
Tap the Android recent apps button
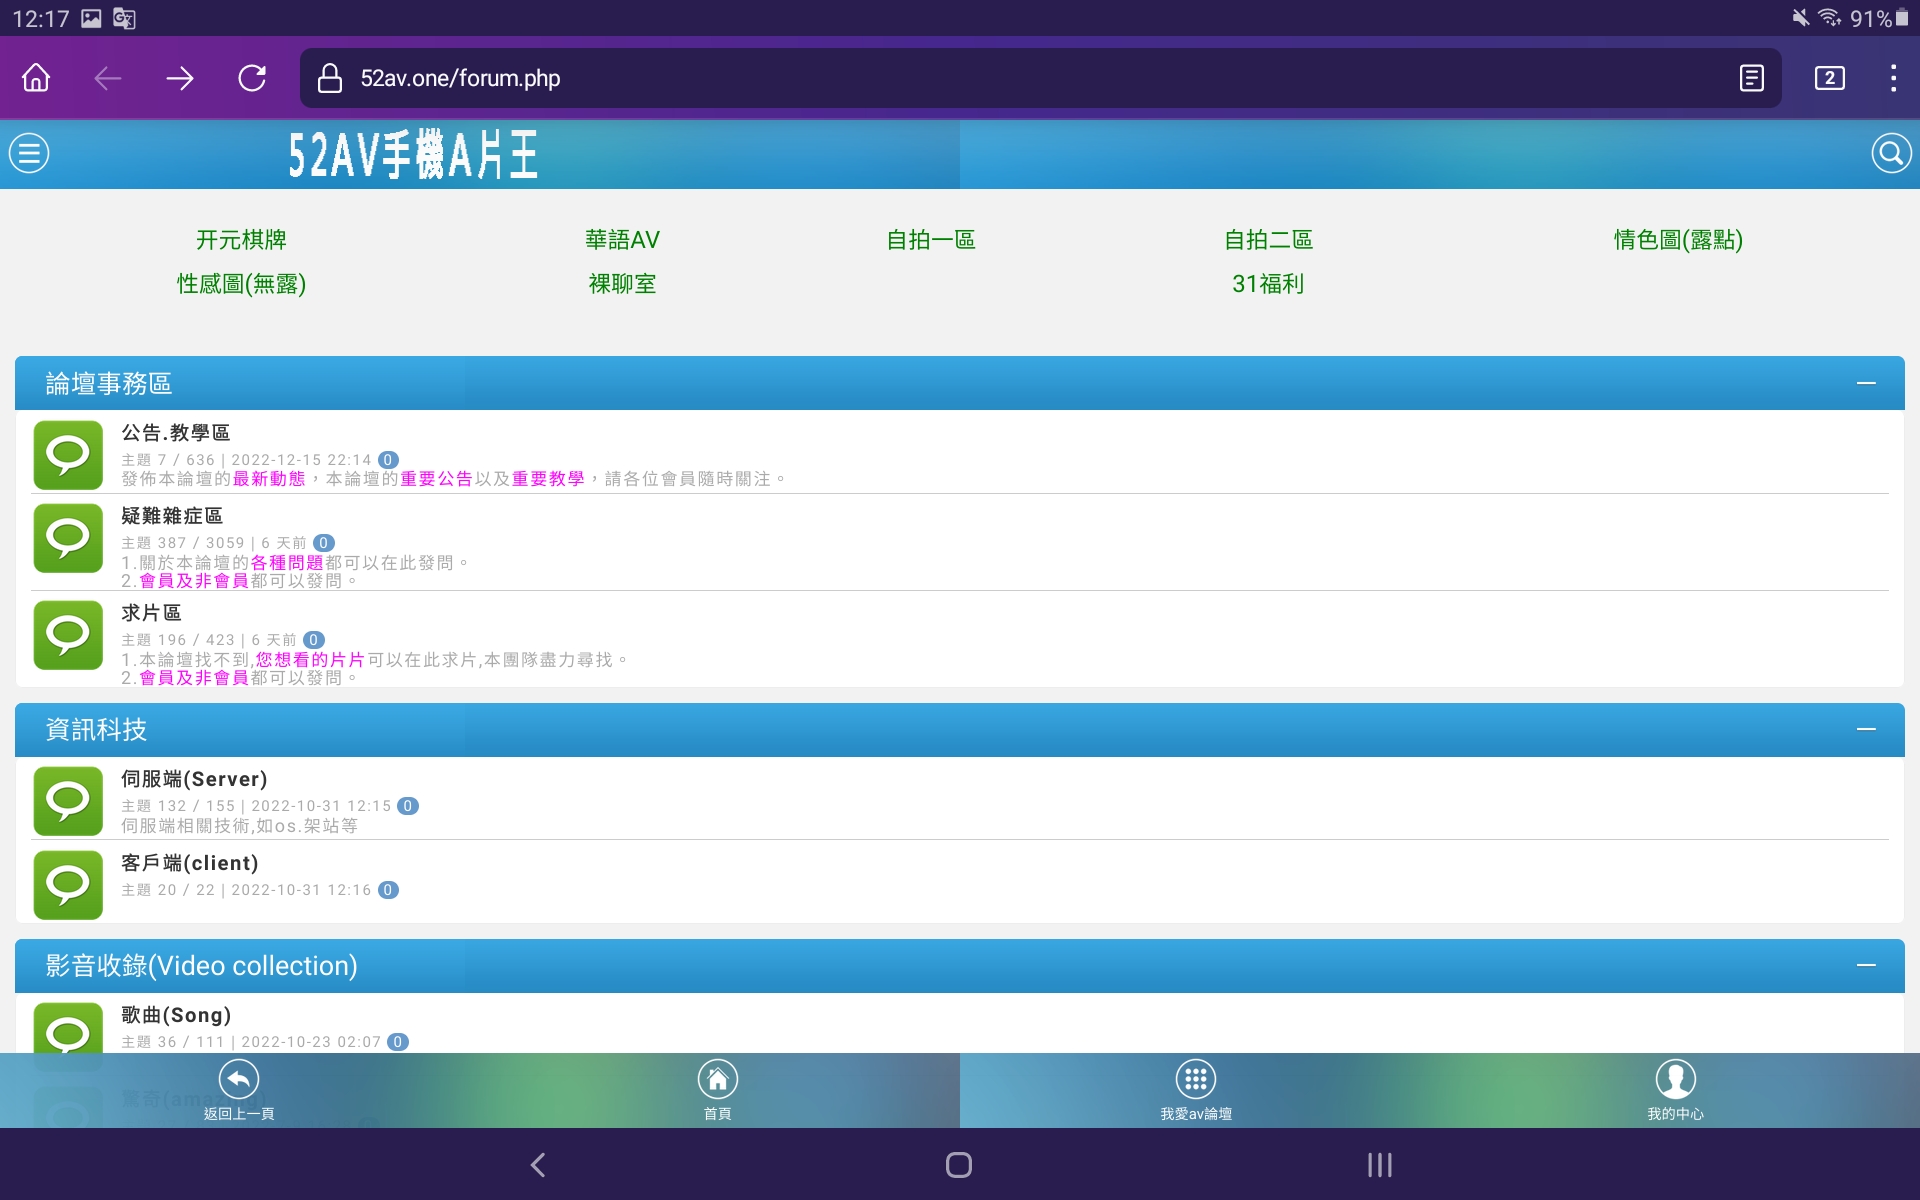1379,1164
